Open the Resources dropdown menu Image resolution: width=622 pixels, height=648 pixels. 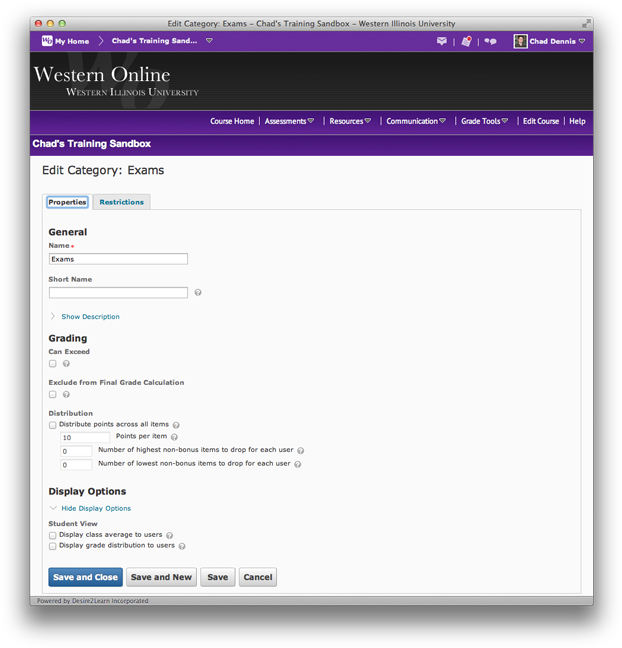pos(350,121)
